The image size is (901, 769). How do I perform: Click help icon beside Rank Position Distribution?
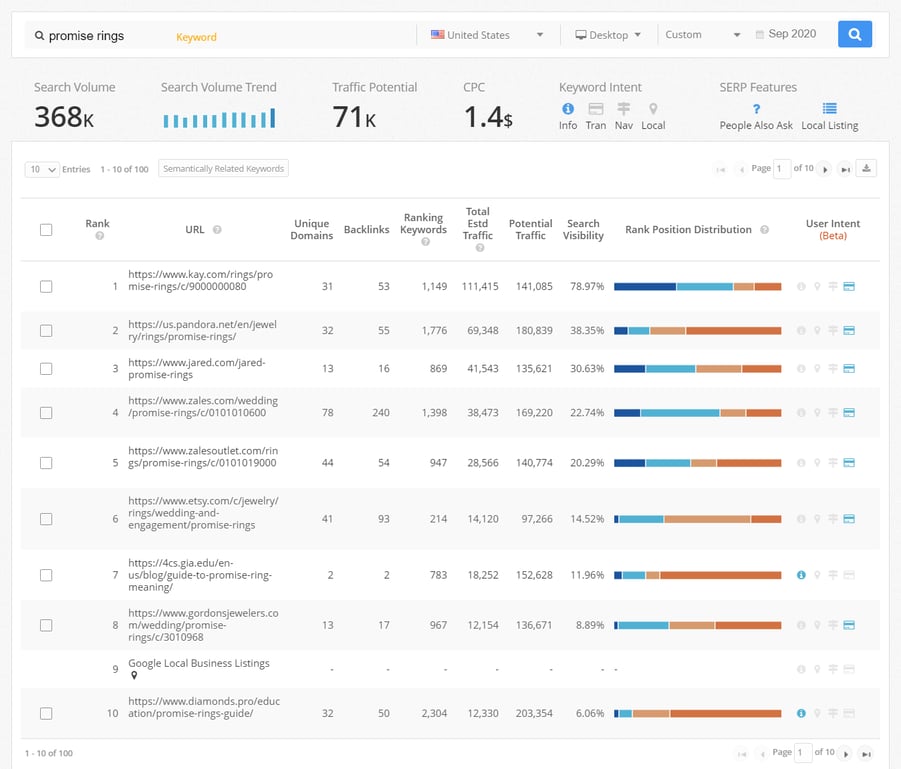[x=764, y=229]
